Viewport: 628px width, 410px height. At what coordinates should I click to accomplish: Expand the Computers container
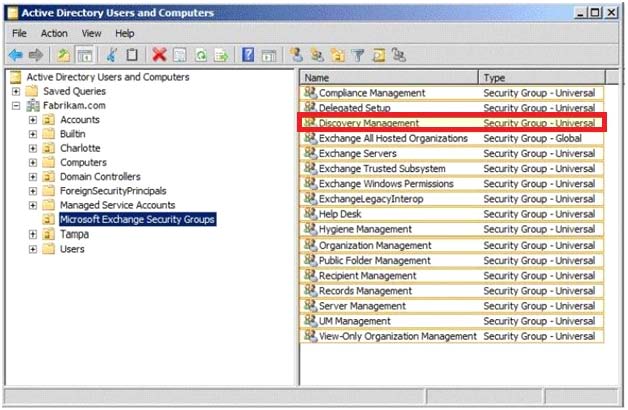click(x=33, y=163)
